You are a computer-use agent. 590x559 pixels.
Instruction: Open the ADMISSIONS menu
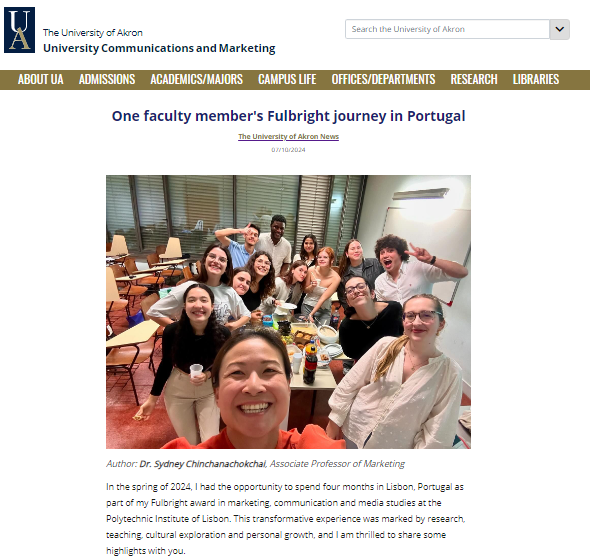(107, 79)
